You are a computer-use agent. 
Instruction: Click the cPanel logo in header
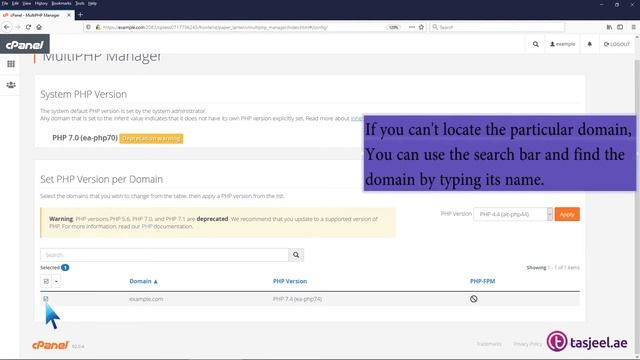coord(24,44)
